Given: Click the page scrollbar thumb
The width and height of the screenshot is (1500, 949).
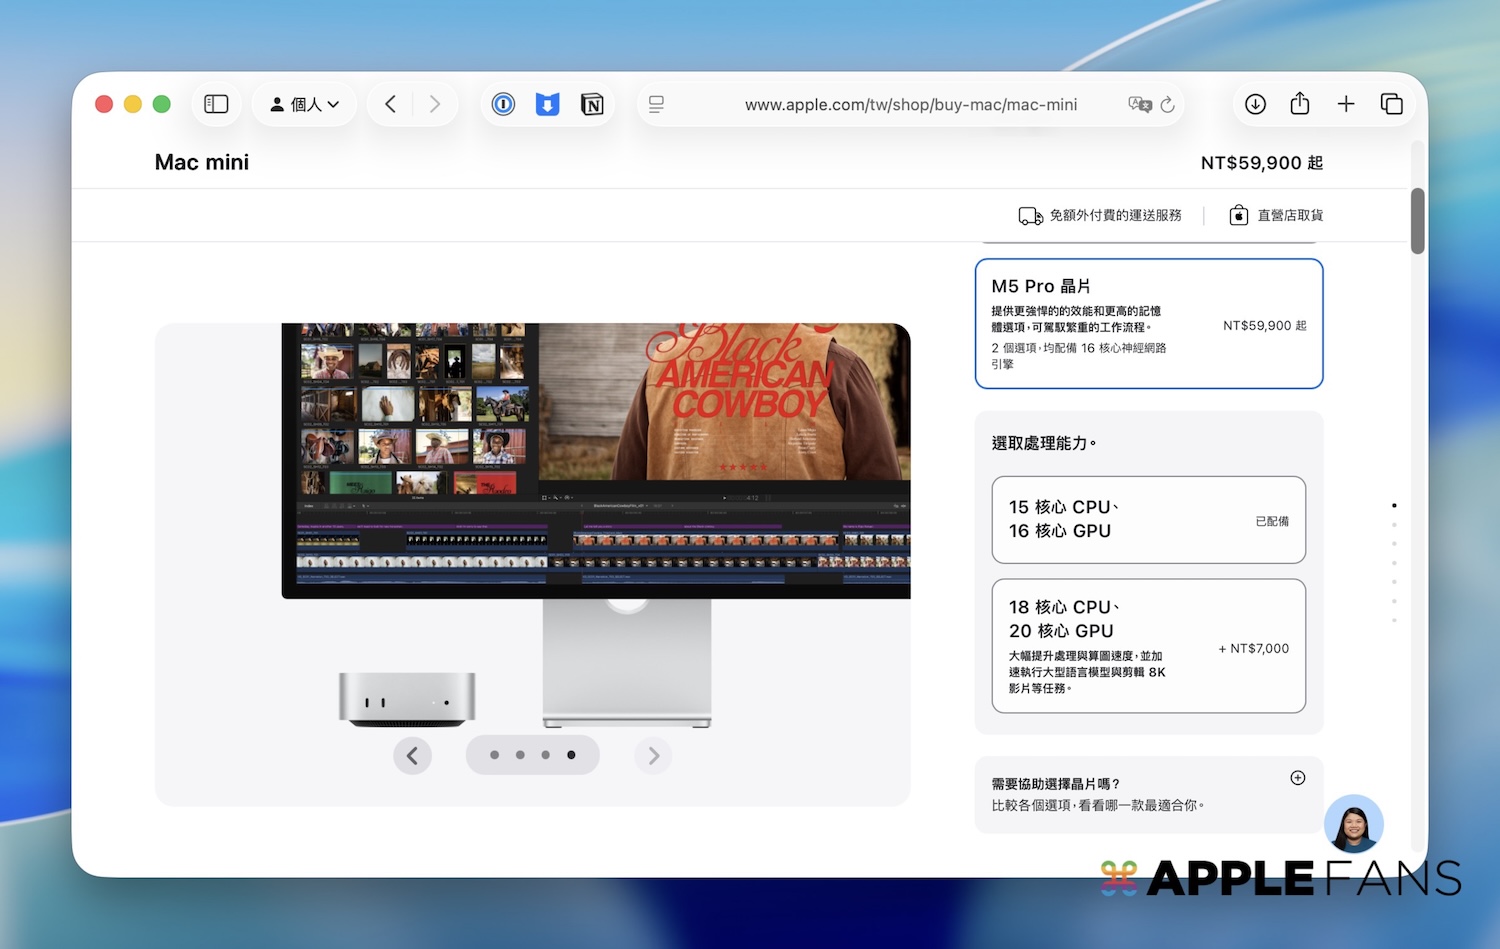Looking at the screenshot, I should (x=1417, y=221).
